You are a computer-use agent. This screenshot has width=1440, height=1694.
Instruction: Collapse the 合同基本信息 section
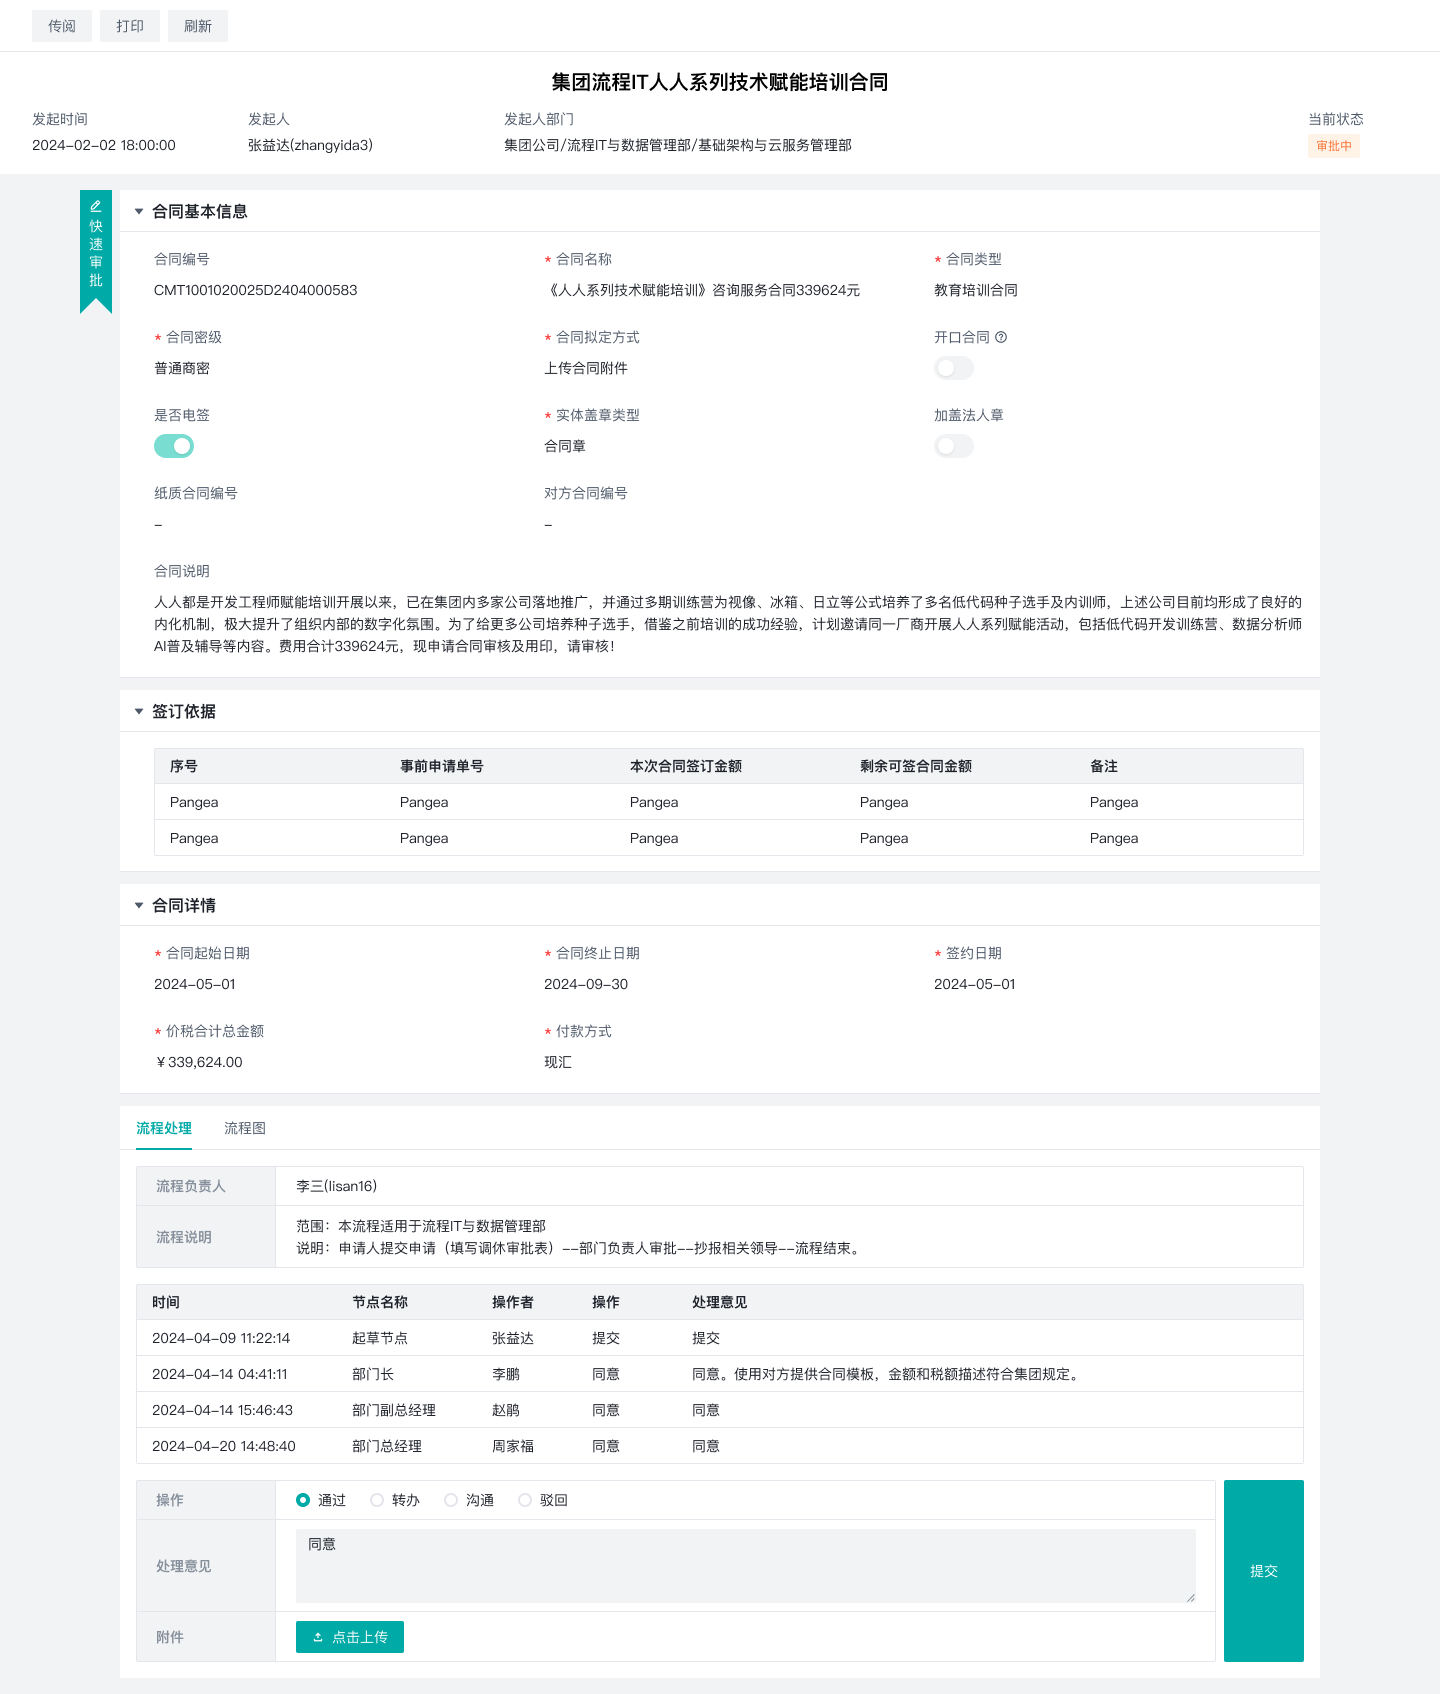tap(139, 212)
